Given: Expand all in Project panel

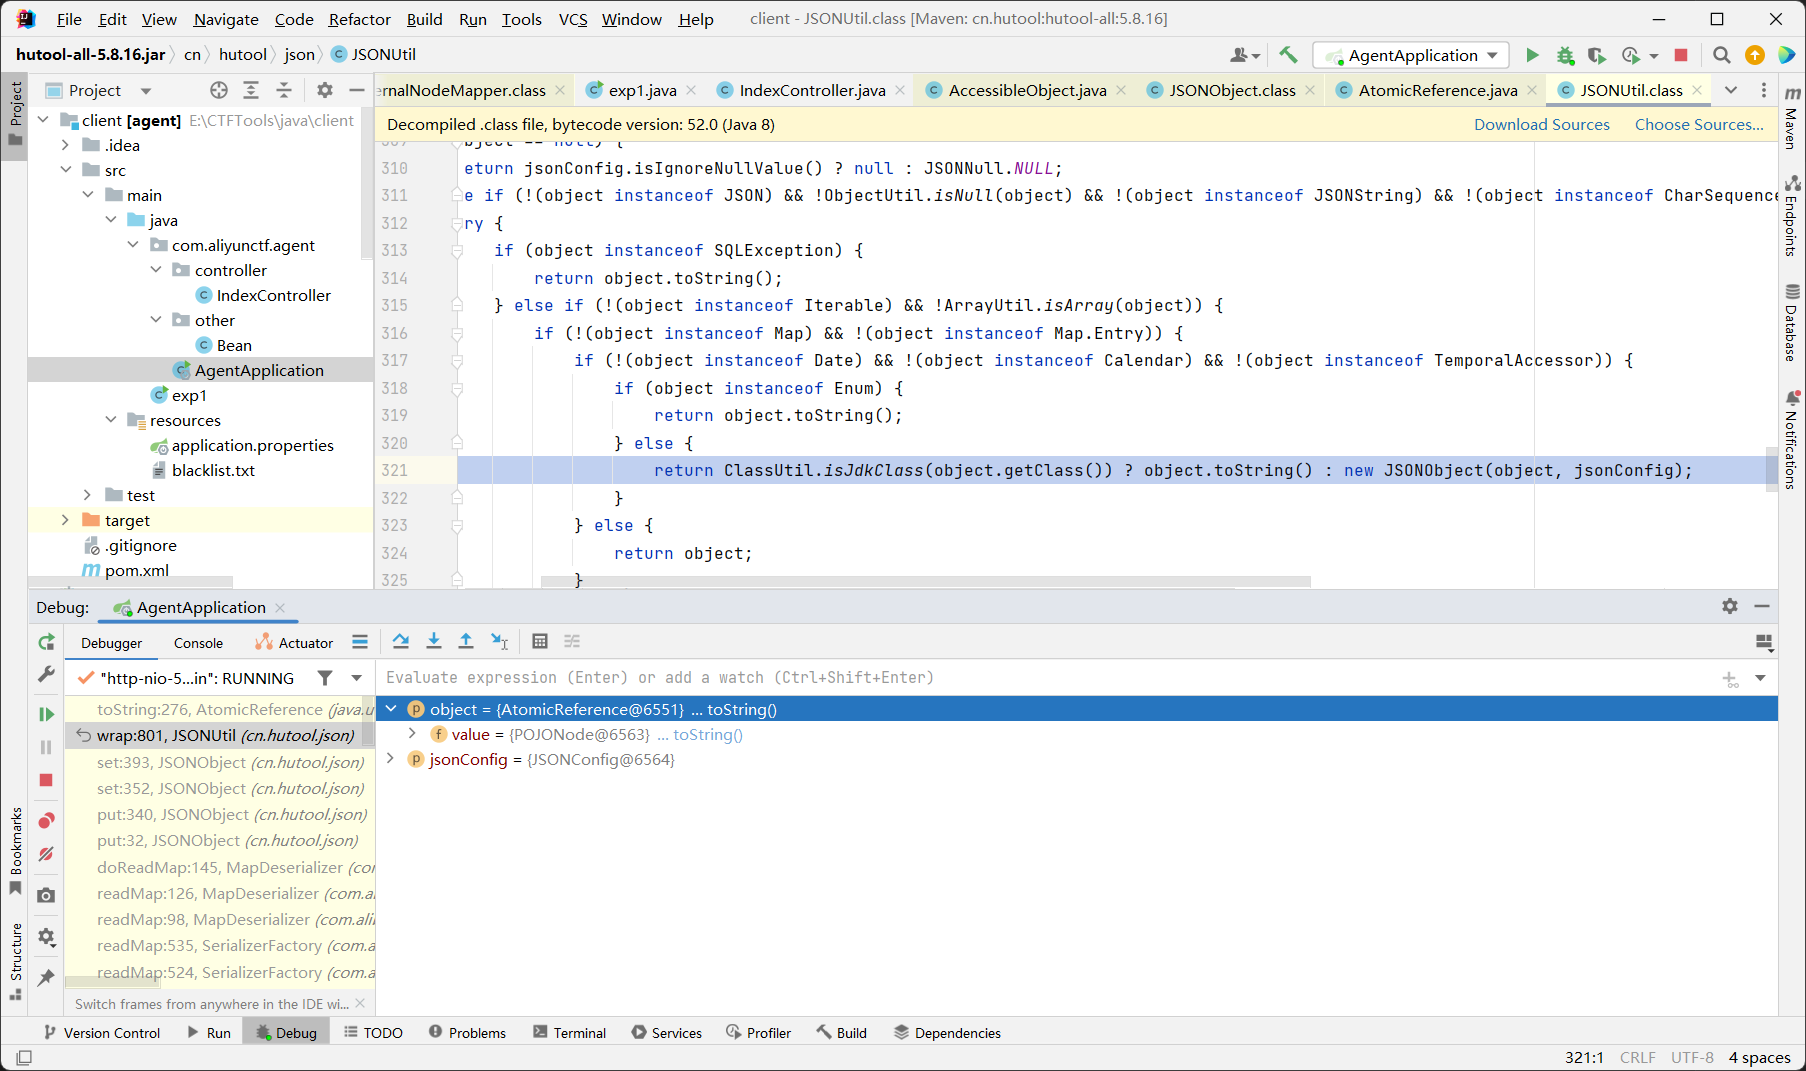Looking at the screenshot, I should click(251, 90).
